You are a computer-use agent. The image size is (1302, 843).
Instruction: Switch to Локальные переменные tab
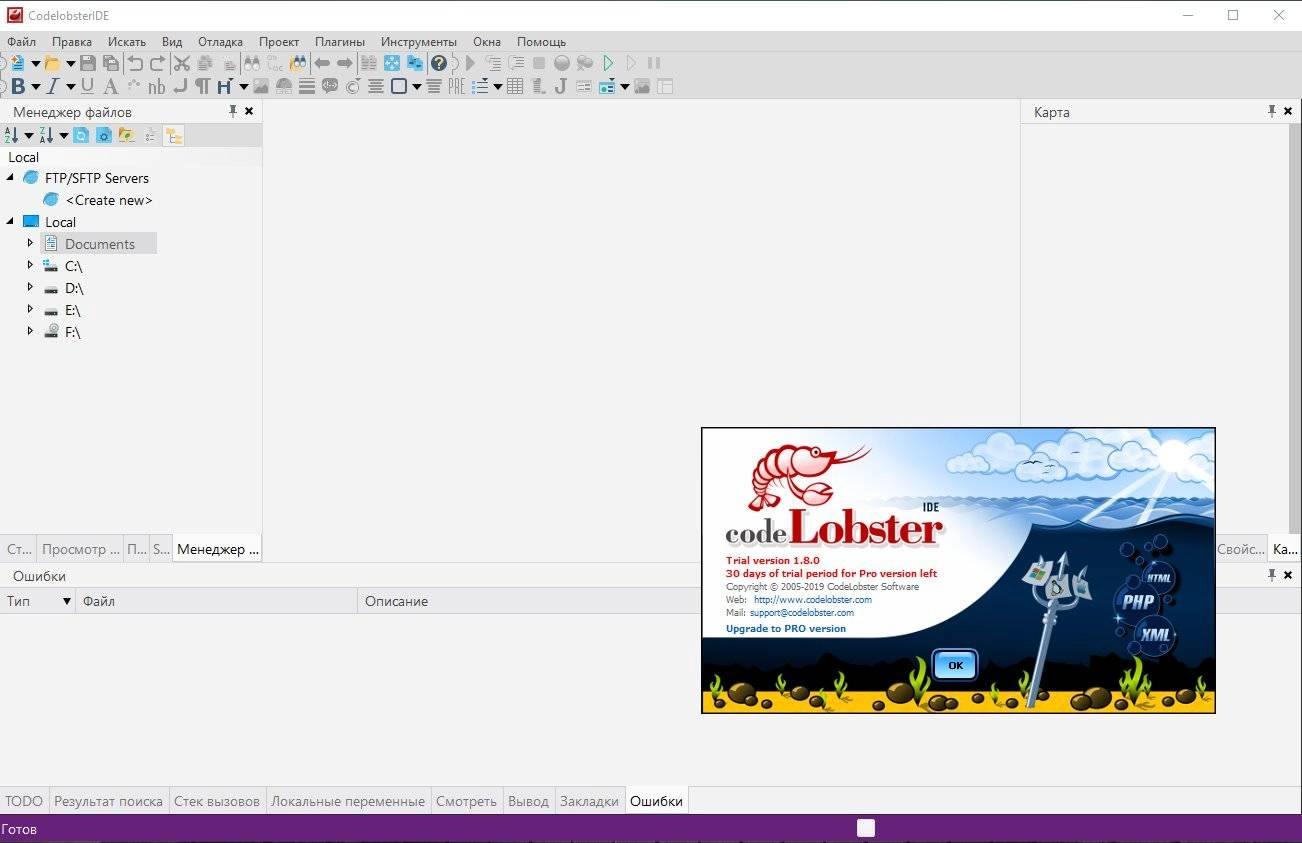point(348,801)
